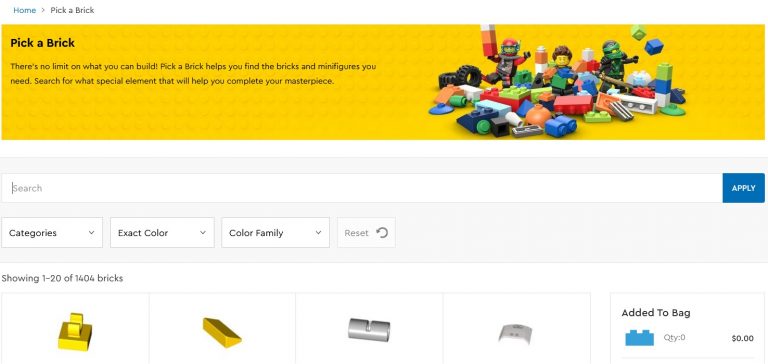The width and height of the screenshot is (768, 364).
Task: Click the blue brick icon in Added To Bag
Action: point(639,338)
